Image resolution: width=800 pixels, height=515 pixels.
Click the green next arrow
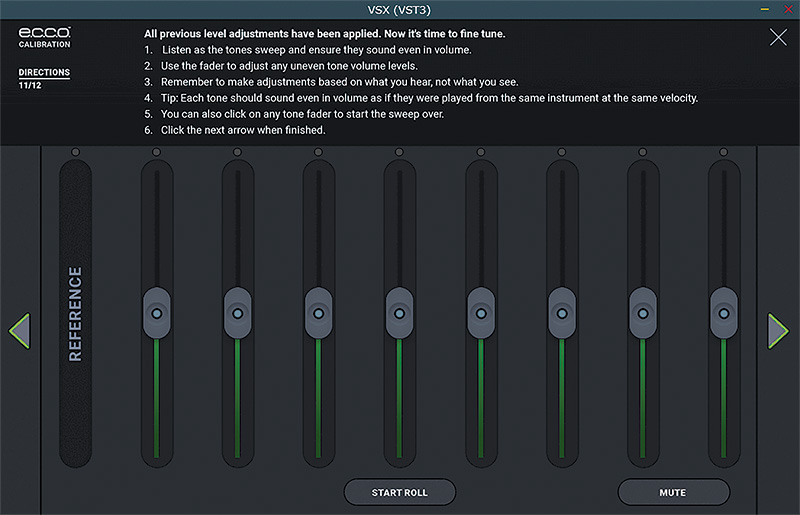[778, 331]
